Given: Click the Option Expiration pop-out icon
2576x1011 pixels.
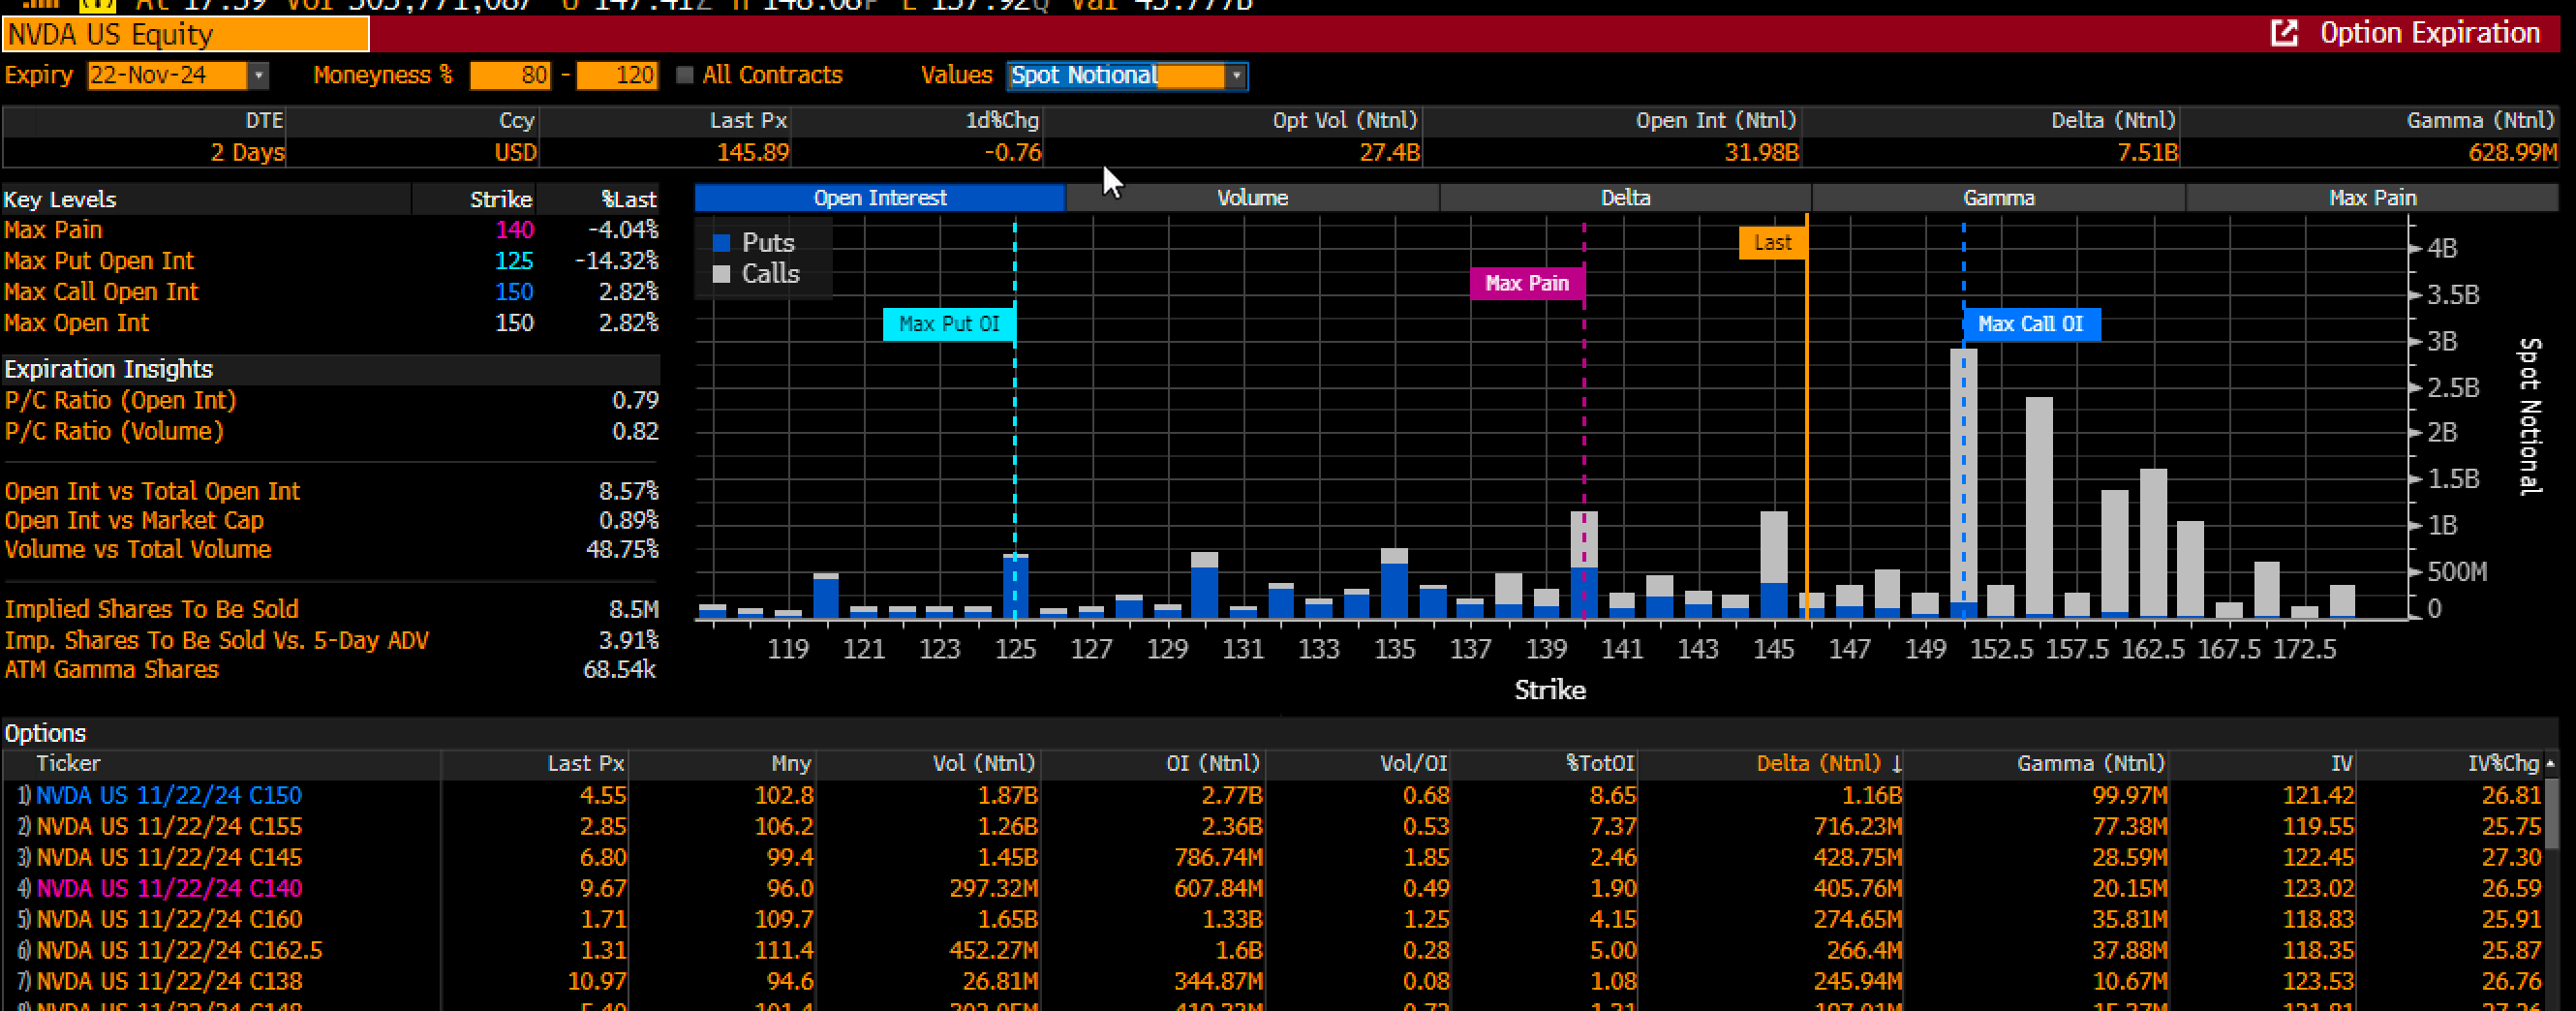Looking at the screenshot, I should pos(2285,33).
